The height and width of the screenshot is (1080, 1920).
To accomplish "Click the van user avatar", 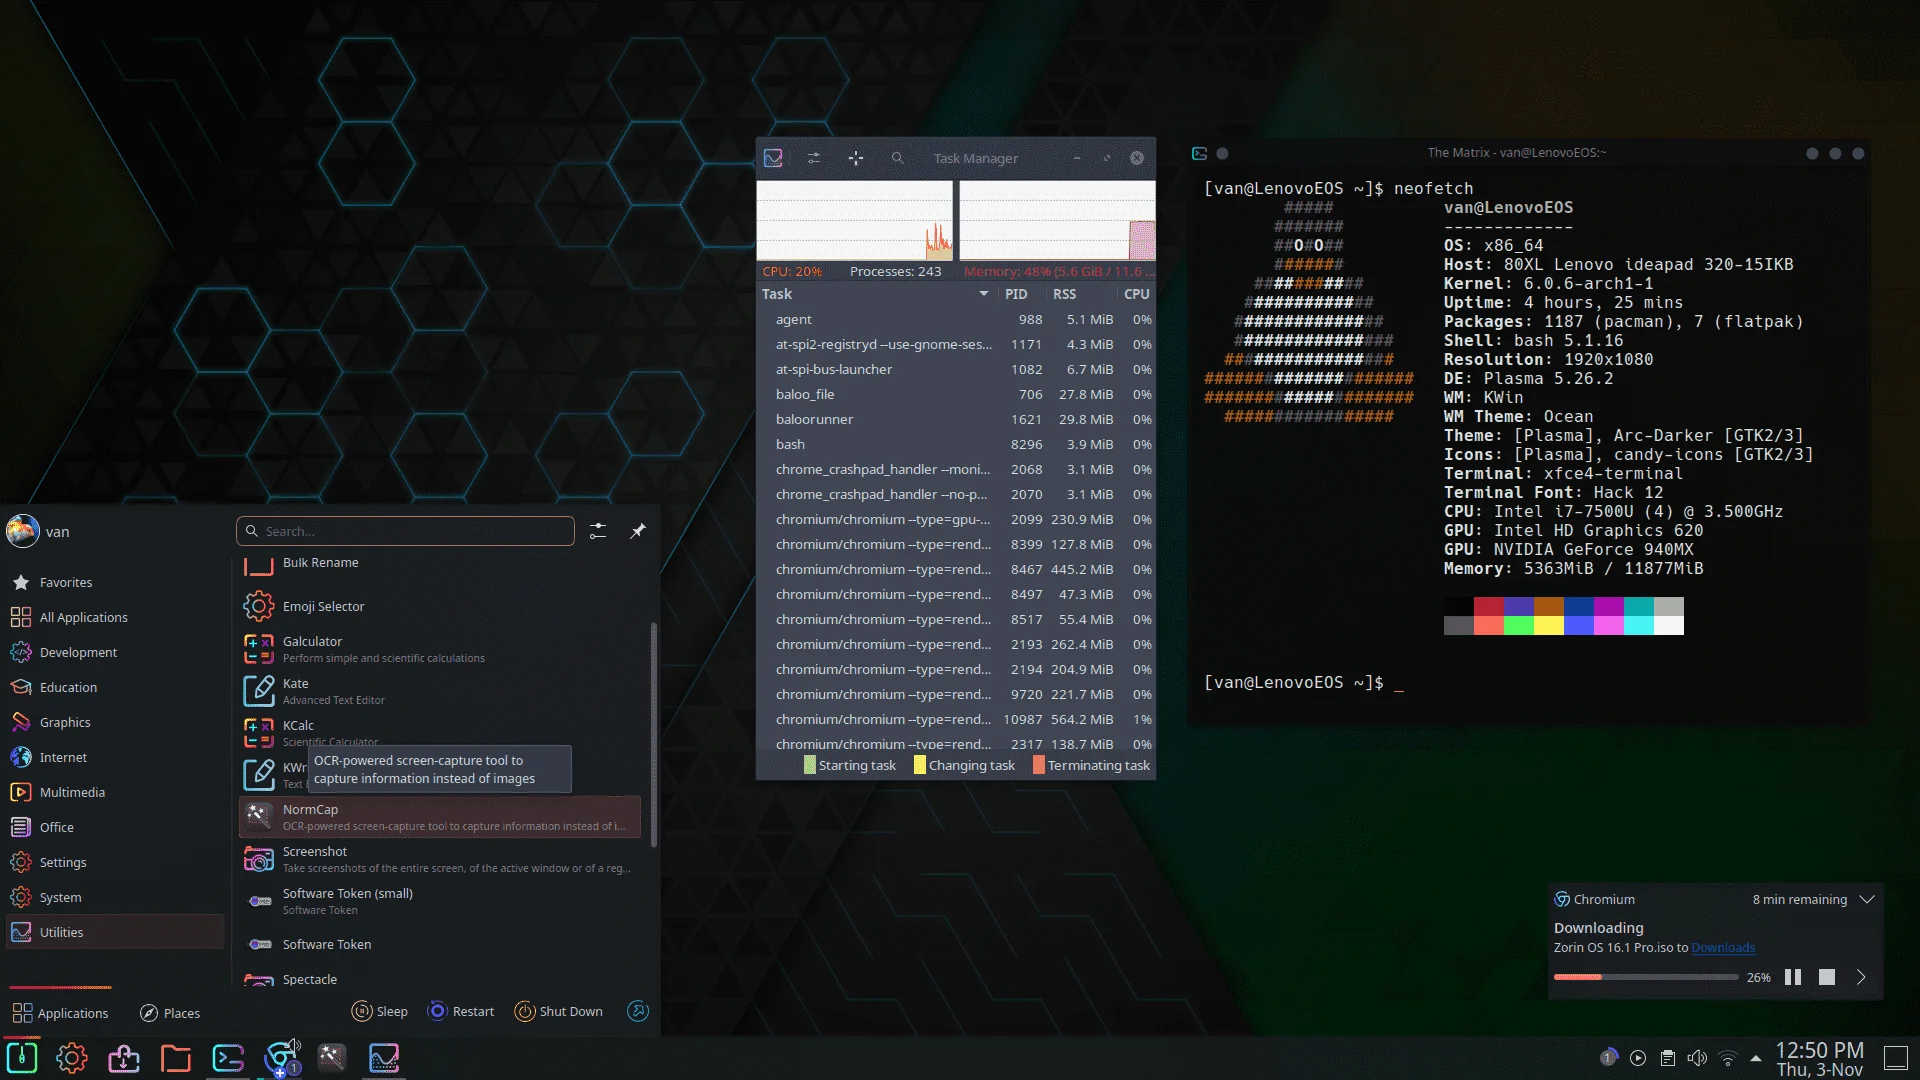I will 23,531.
